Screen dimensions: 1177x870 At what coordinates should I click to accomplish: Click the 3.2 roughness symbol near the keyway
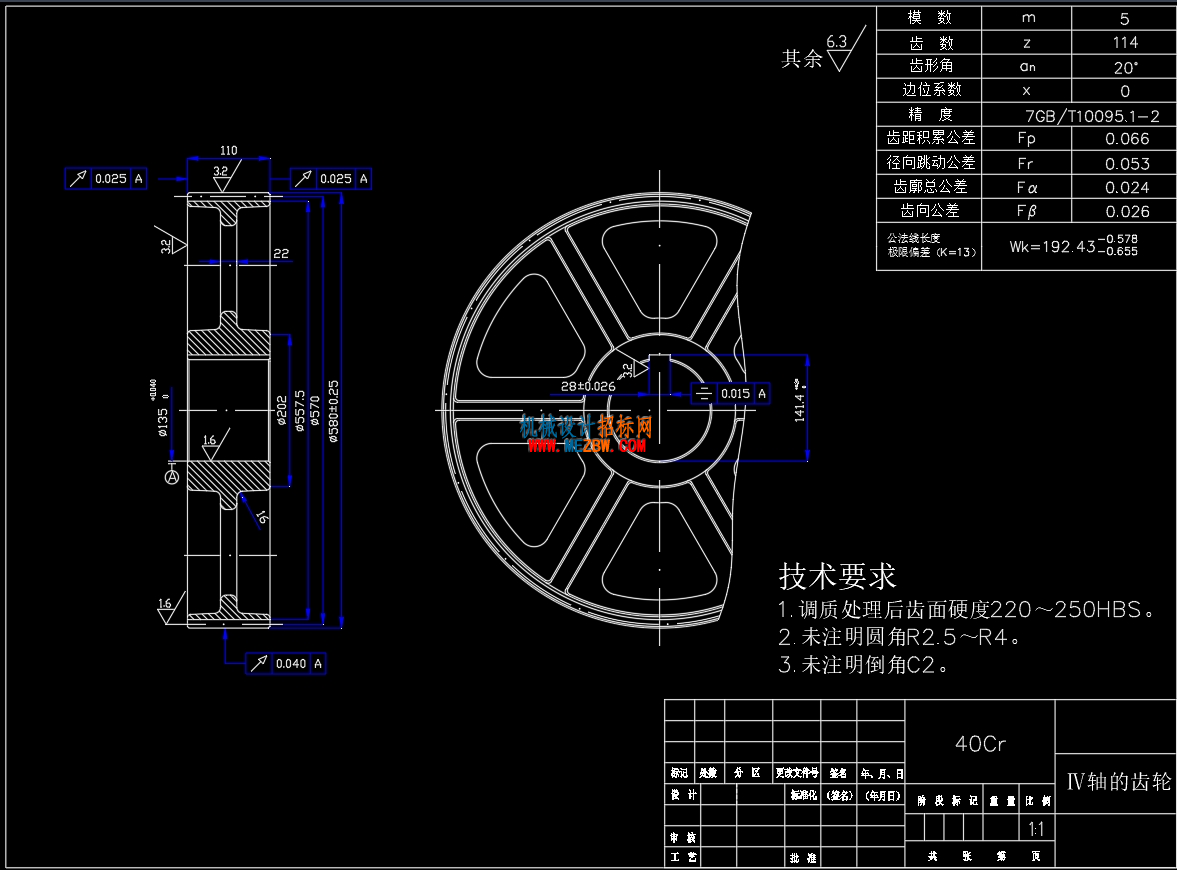pos(632,369)
